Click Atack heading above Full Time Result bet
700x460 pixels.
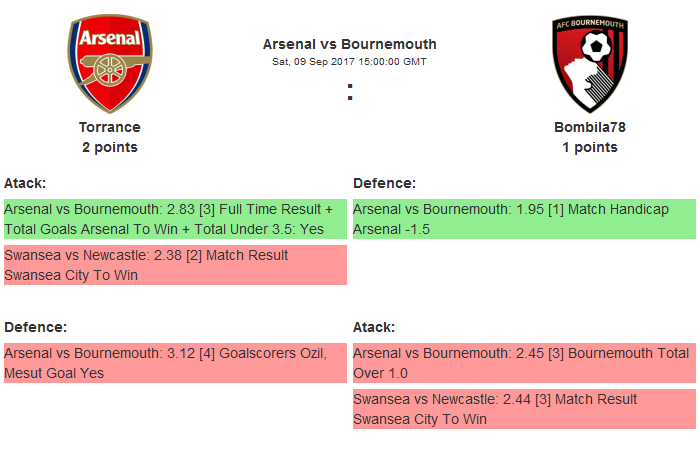(25, 183)
